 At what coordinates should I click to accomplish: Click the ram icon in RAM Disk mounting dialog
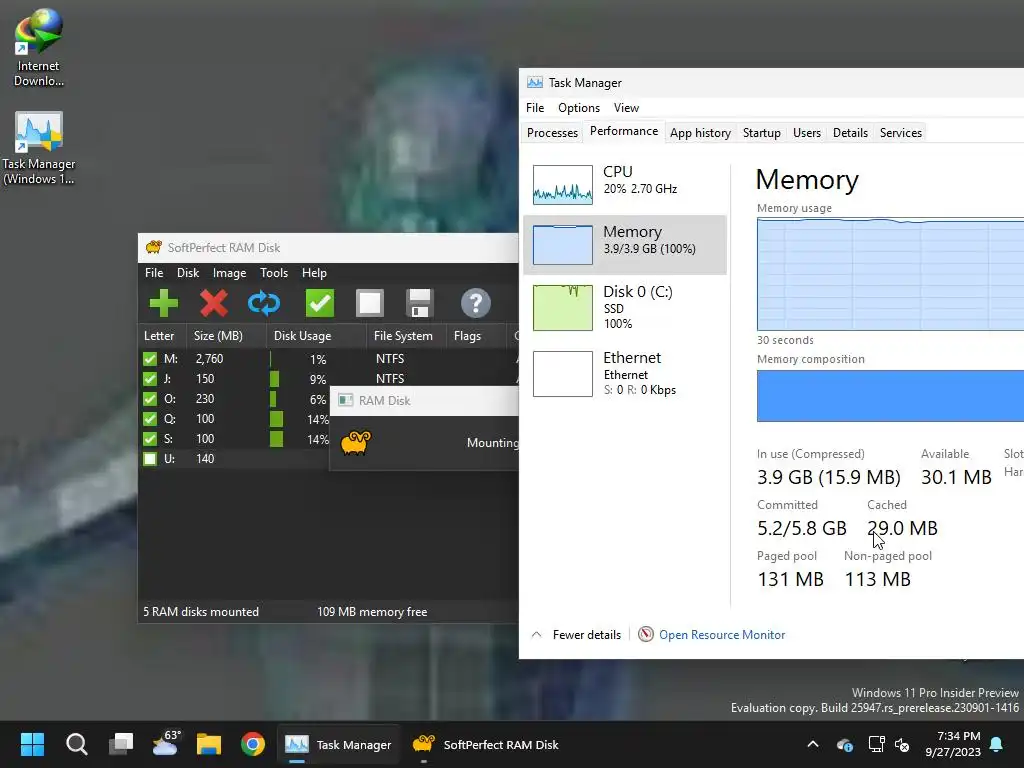(356, 443)
